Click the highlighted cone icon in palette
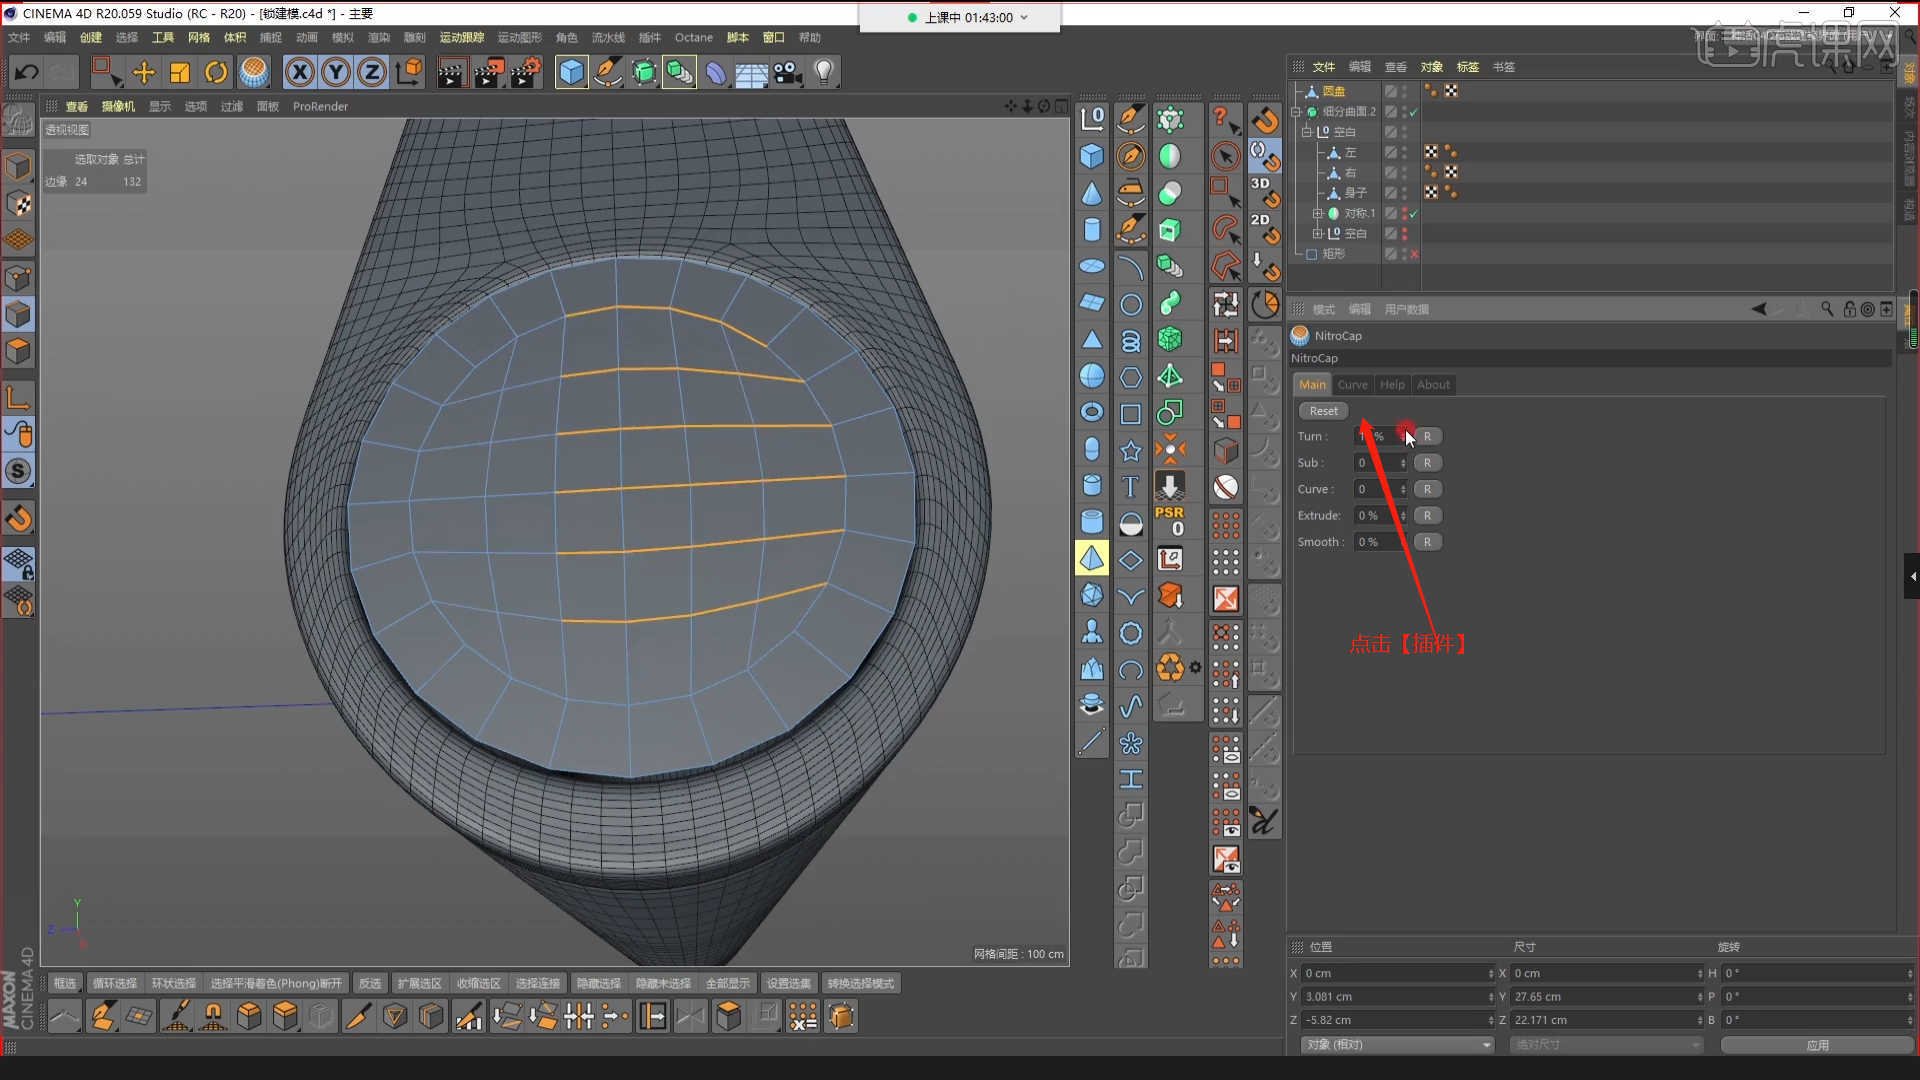Image resolution: width=1920 pixels, height=1080 pixels. (1092, 558)
